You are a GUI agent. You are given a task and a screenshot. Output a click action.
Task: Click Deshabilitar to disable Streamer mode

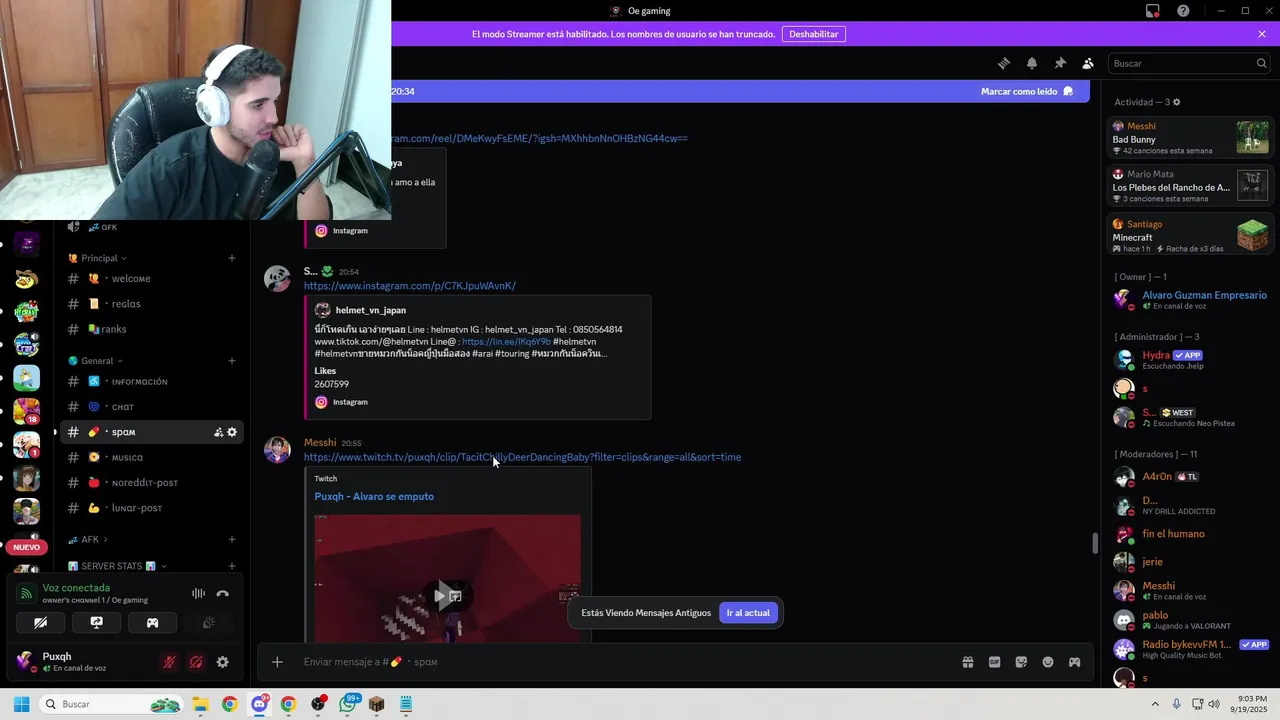pos(813,34)
